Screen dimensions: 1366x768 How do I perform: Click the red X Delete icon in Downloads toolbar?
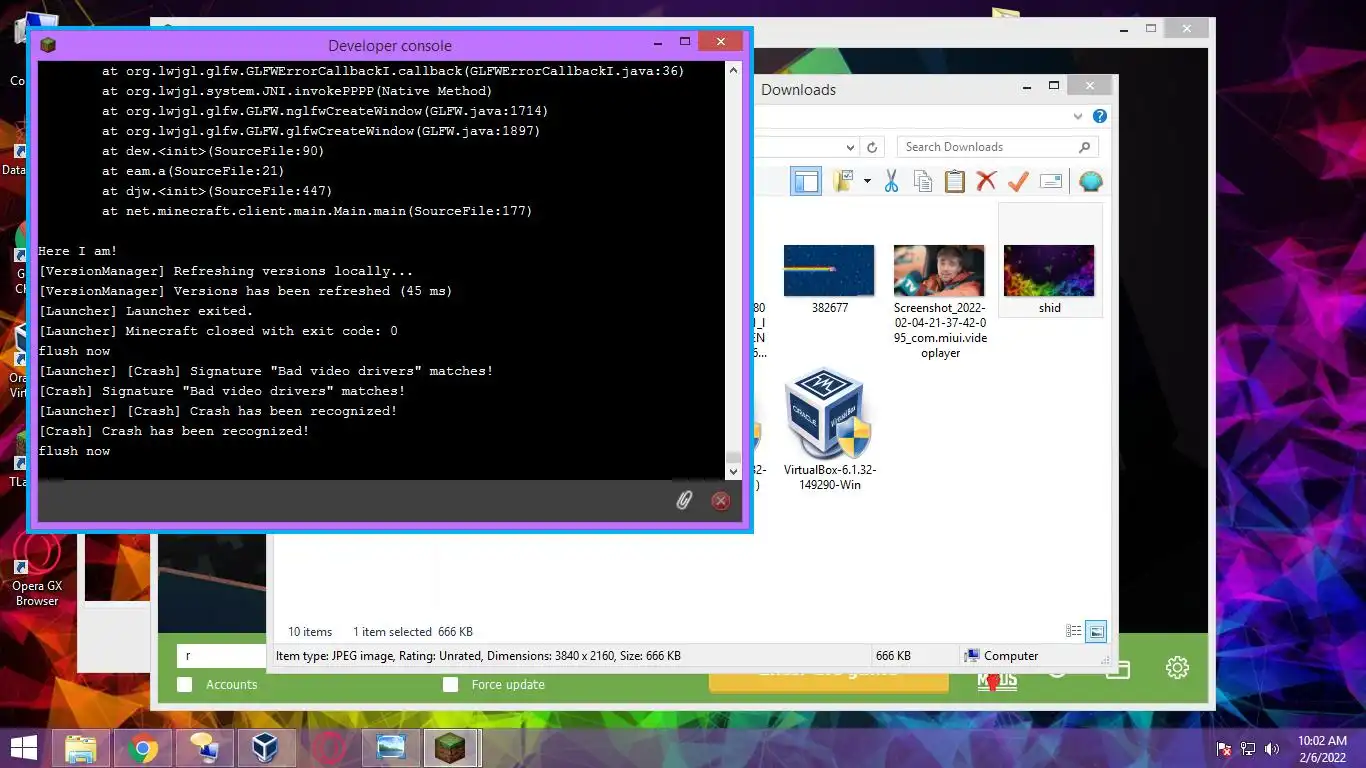point(986,181)
